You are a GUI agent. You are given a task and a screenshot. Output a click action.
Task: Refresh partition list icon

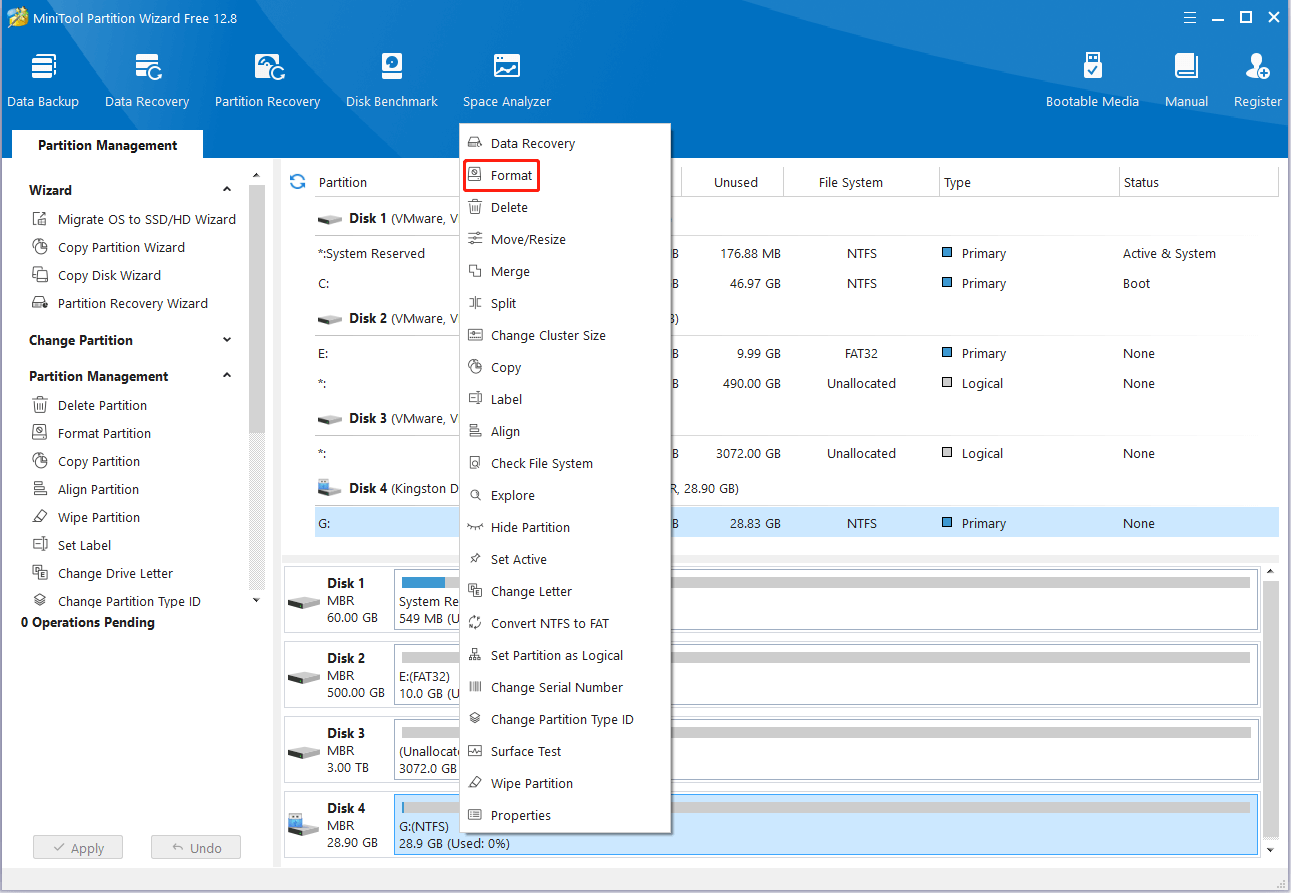pyautogui.click(x=297, y=182)
